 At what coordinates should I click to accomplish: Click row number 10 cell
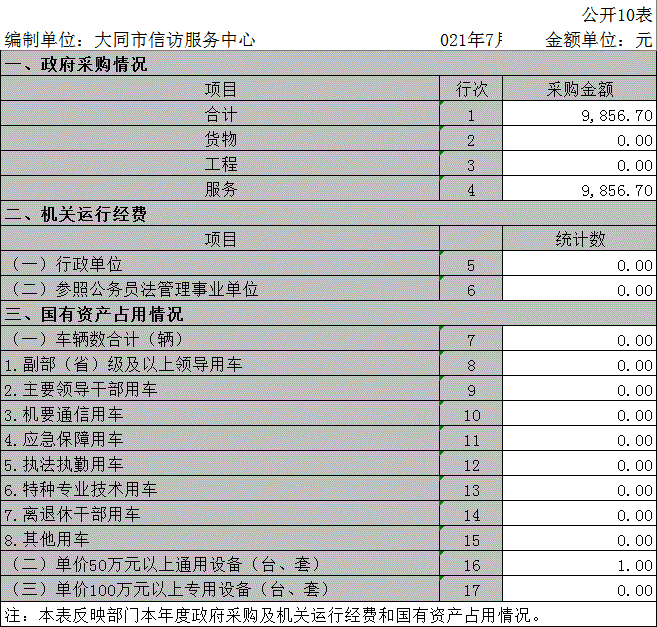pos(471,415)
